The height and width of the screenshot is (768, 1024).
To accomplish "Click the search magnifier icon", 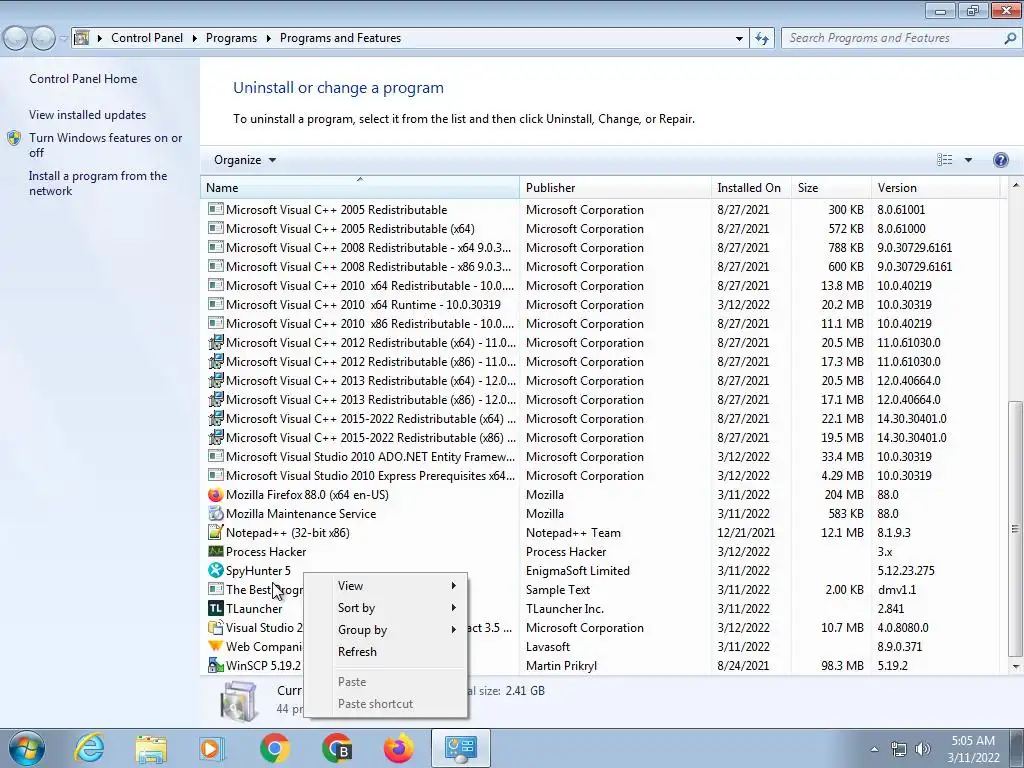I will coord(1010,39).
